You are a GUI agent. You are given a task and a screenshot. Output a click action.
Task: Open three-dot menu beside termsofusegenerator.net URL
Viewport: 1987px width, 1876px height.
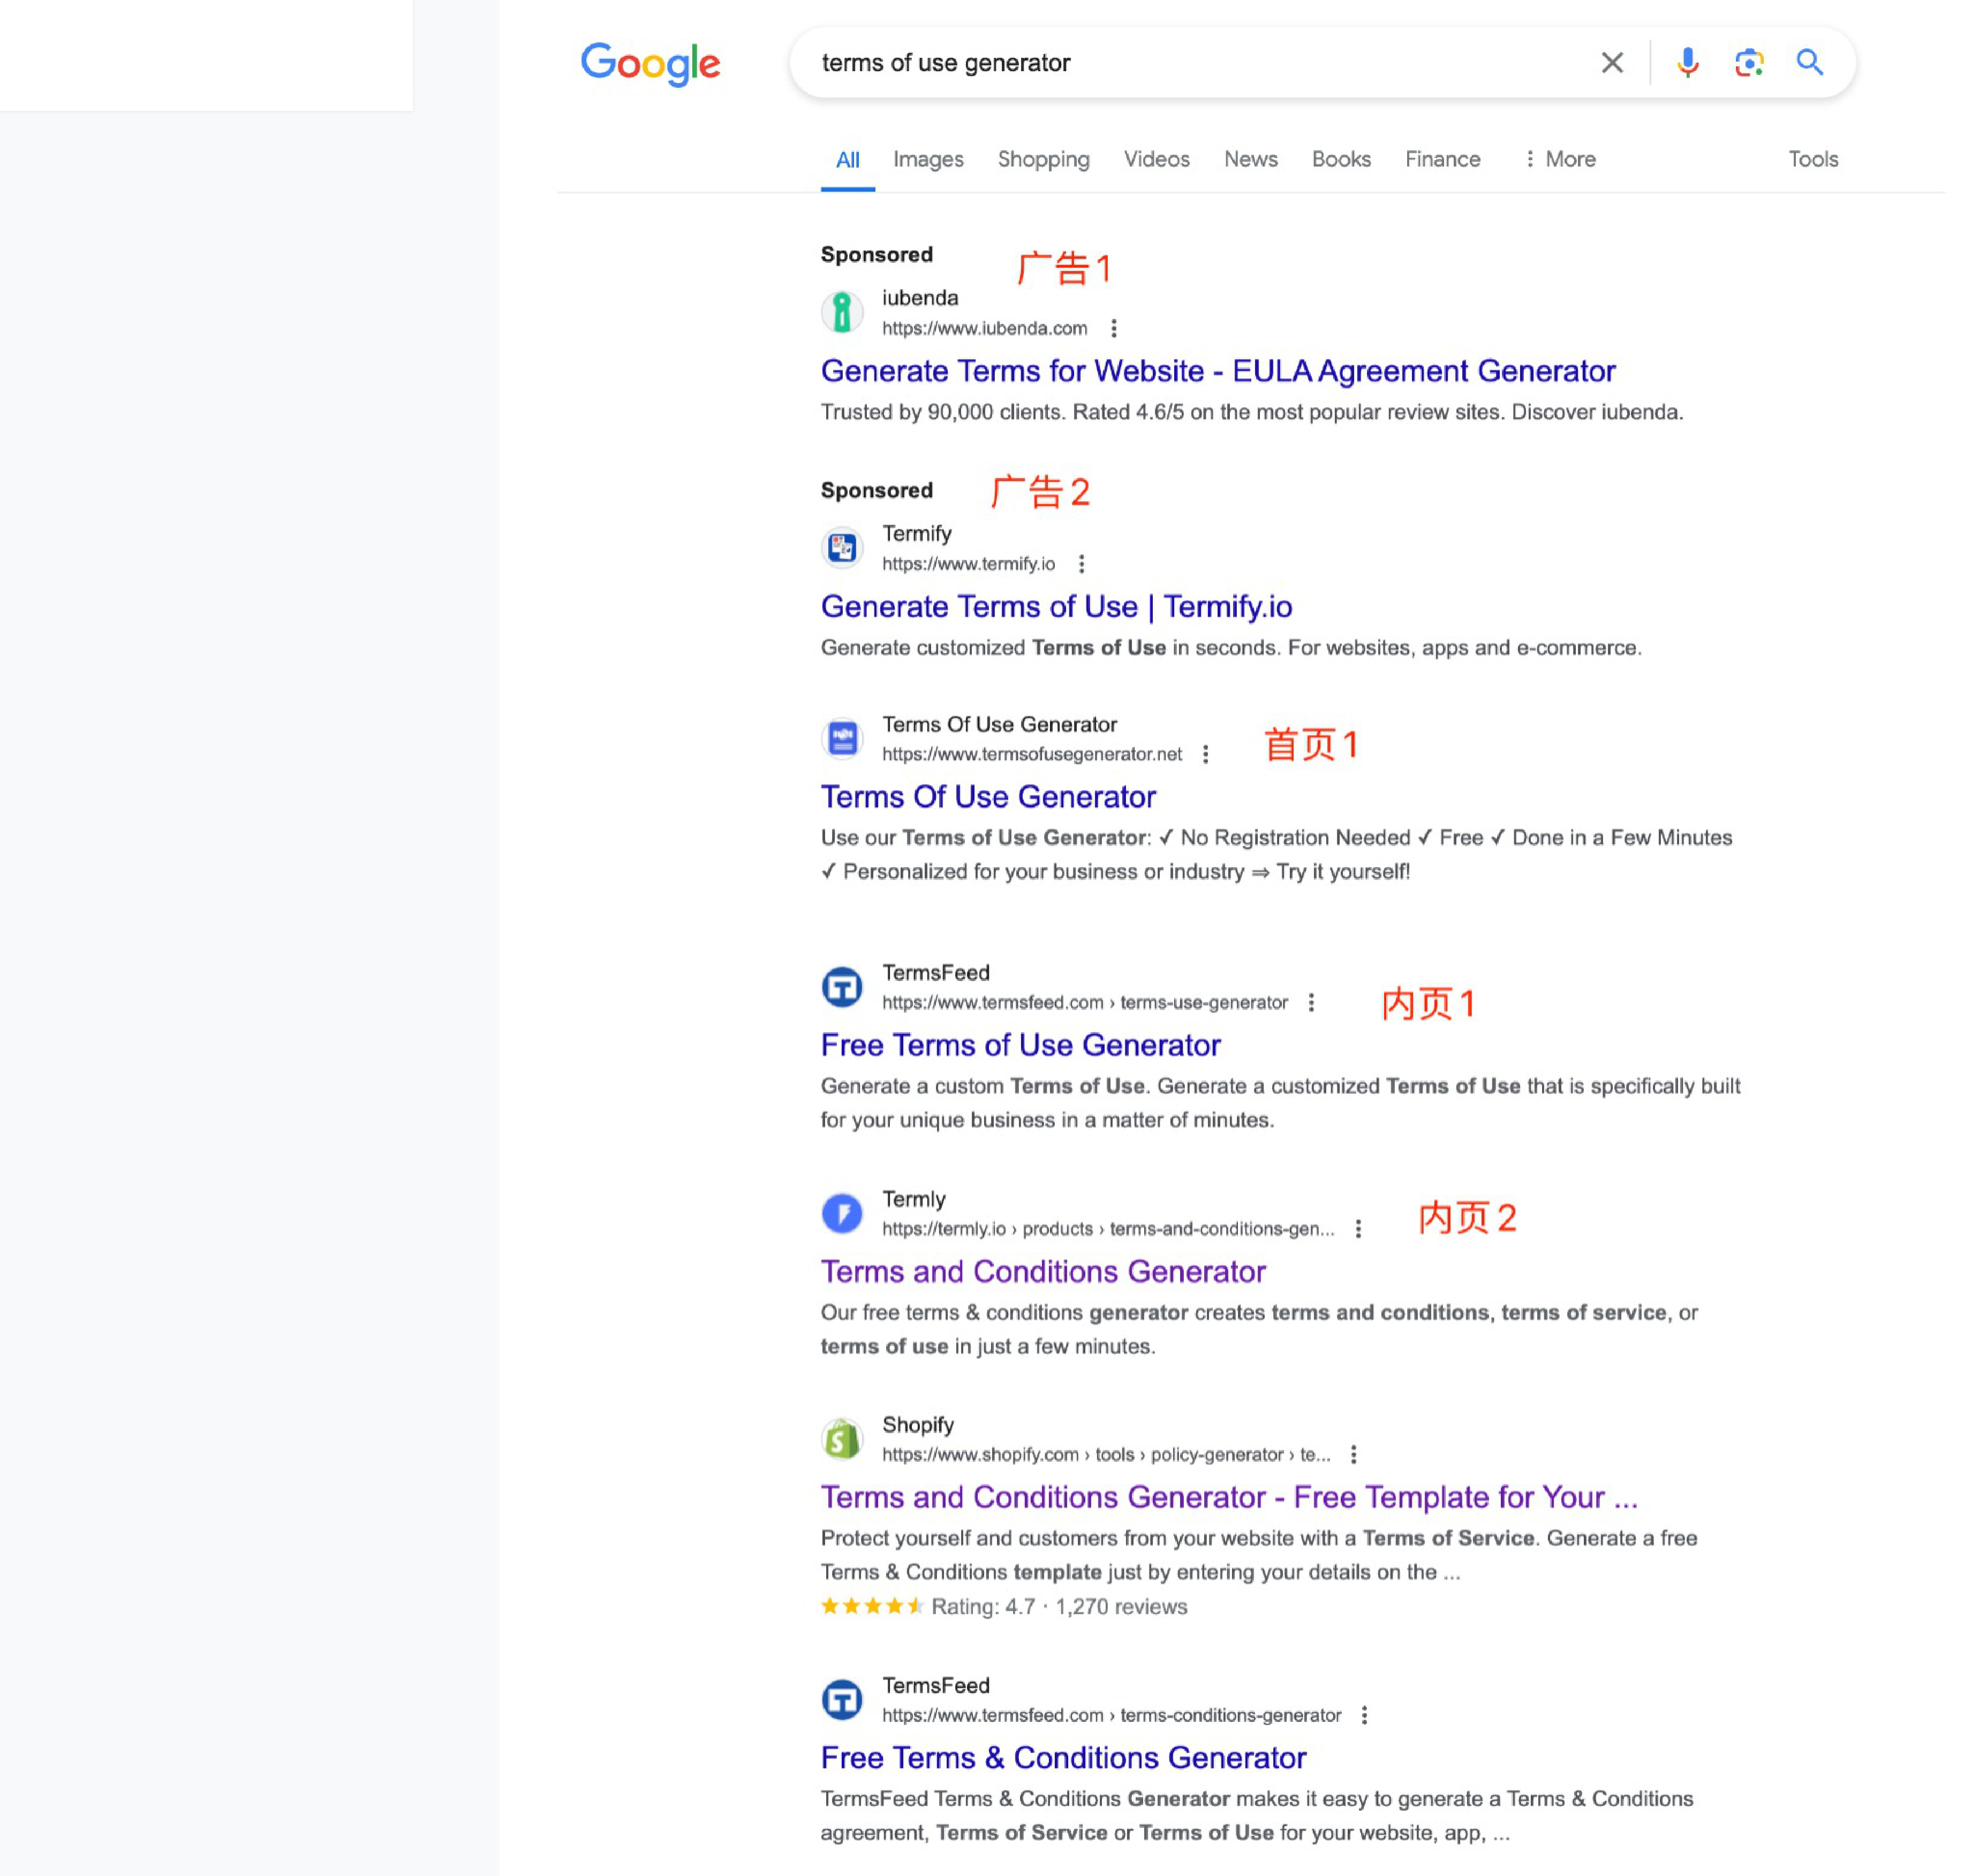(1205, 754)
